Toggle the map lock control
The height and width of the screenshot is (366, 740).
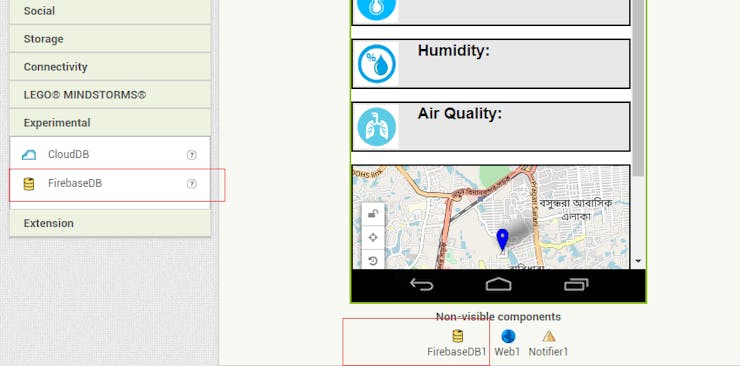(x=373, y=214)
